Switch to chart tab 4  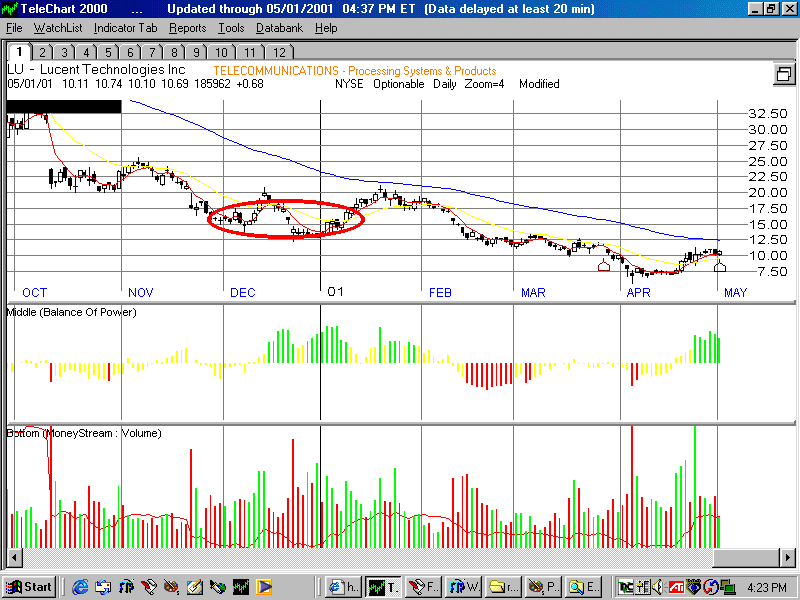86,53
